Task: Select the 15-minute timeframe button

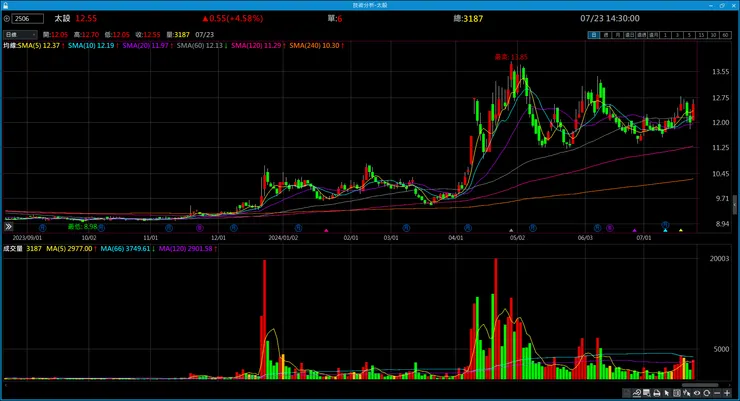Action: pyautogui.click(x=701, y=35)
